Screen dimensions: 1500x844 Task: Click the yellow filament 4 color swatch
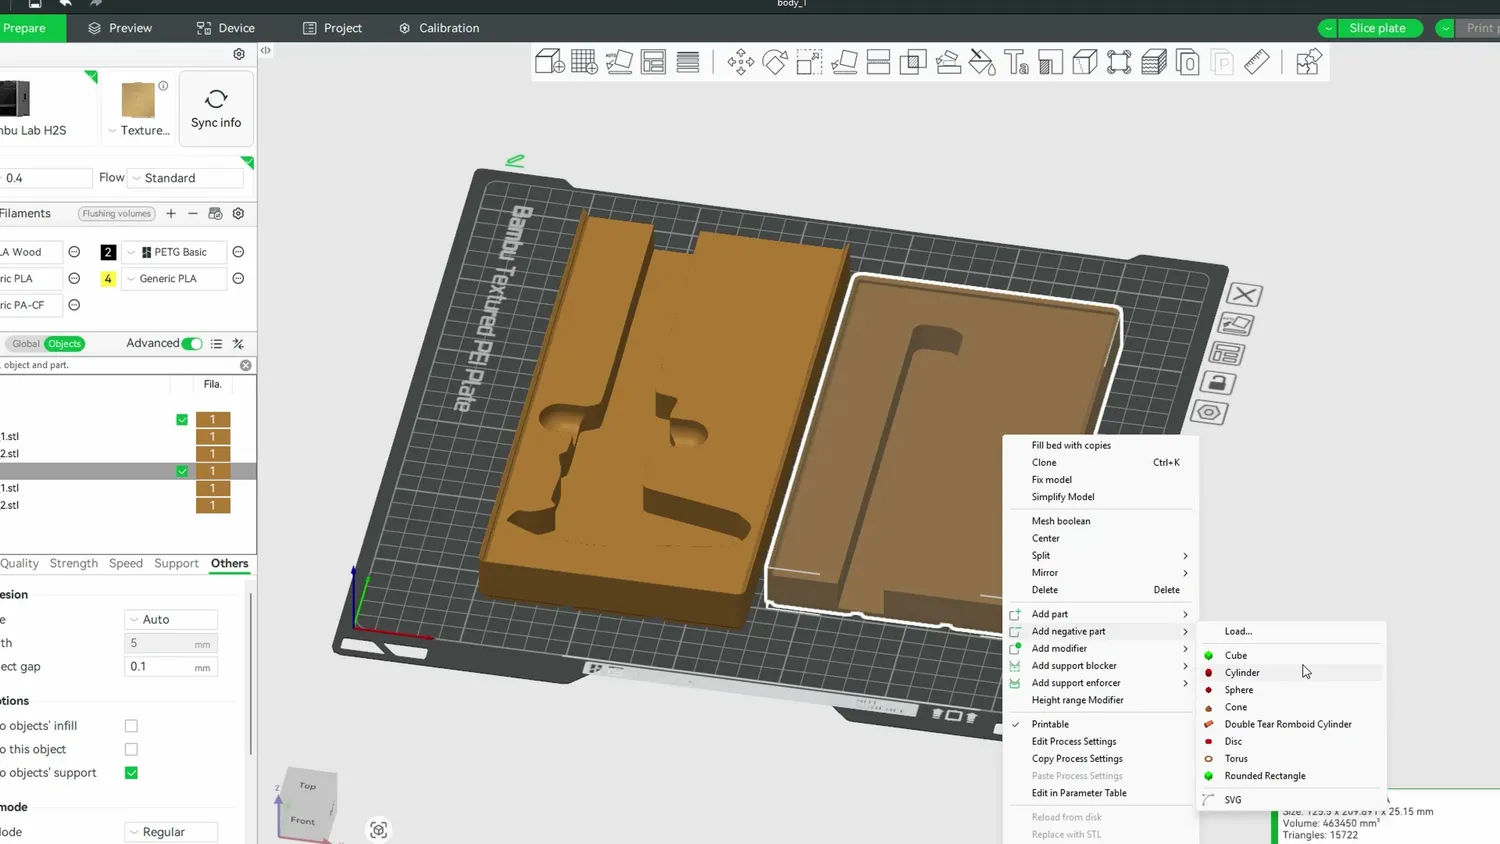coord(108,279)
